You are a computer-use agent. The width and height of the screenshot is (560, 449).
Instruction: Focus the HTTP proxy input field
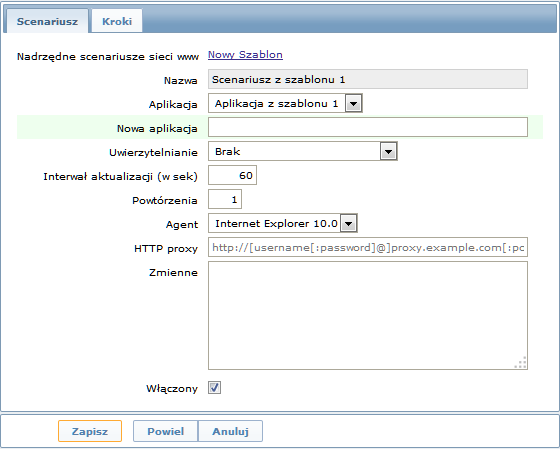368,247
